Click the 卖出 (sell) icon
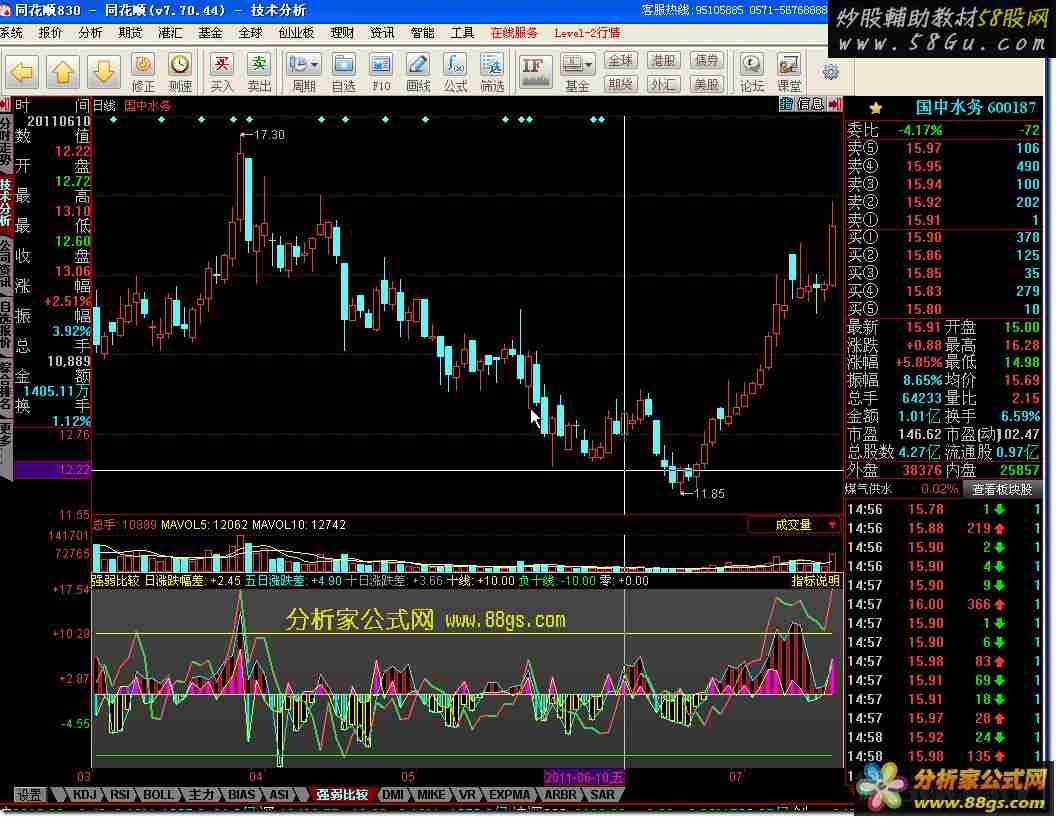The image size is (1056, 818). coord(259,73)
